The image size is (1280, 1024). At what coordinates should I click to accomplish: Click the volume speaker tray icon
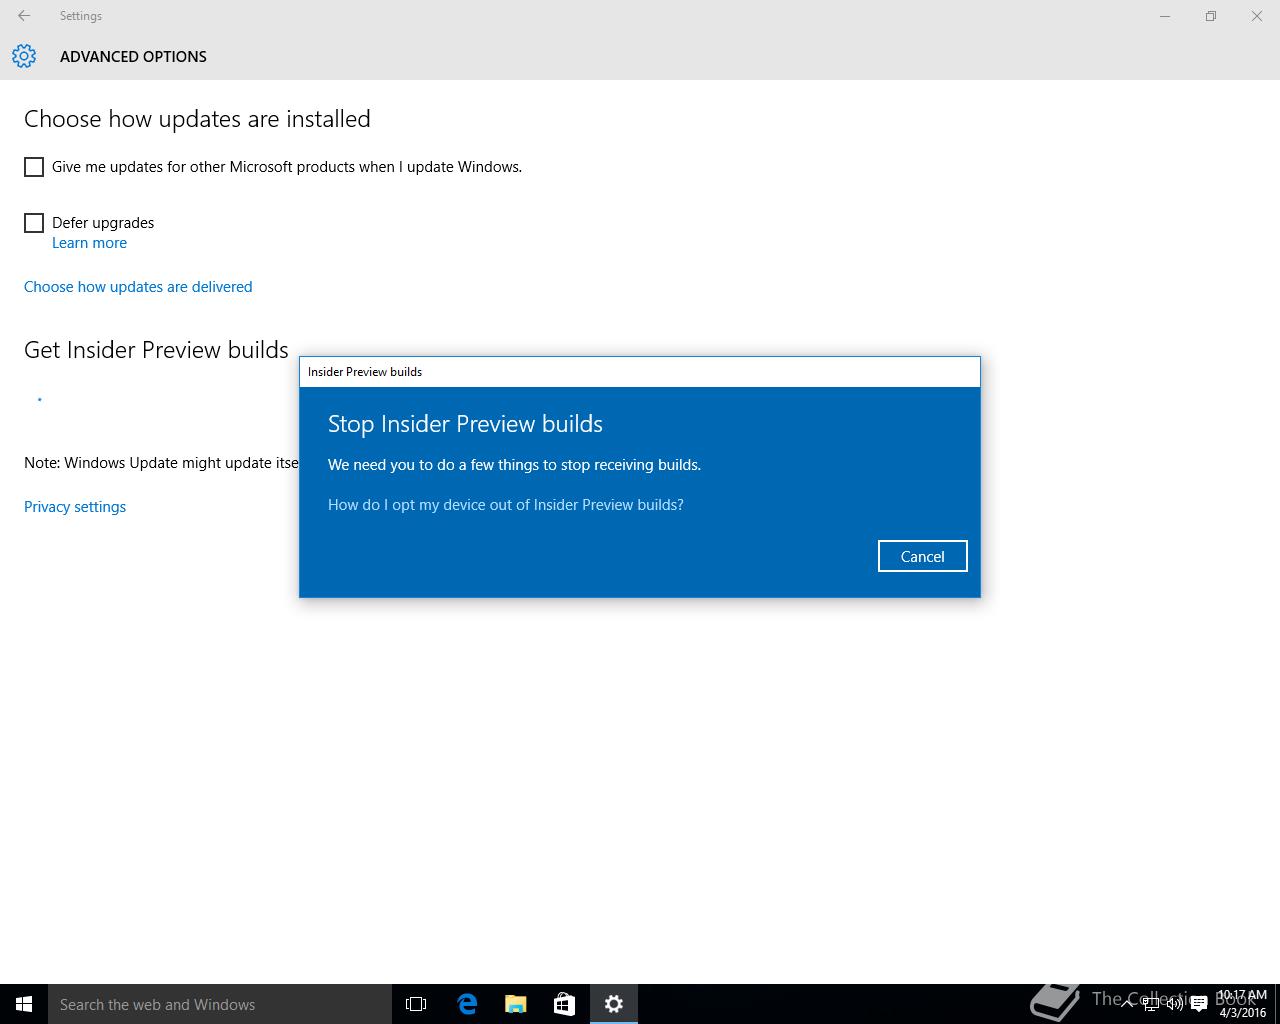click(1175, 1004)
